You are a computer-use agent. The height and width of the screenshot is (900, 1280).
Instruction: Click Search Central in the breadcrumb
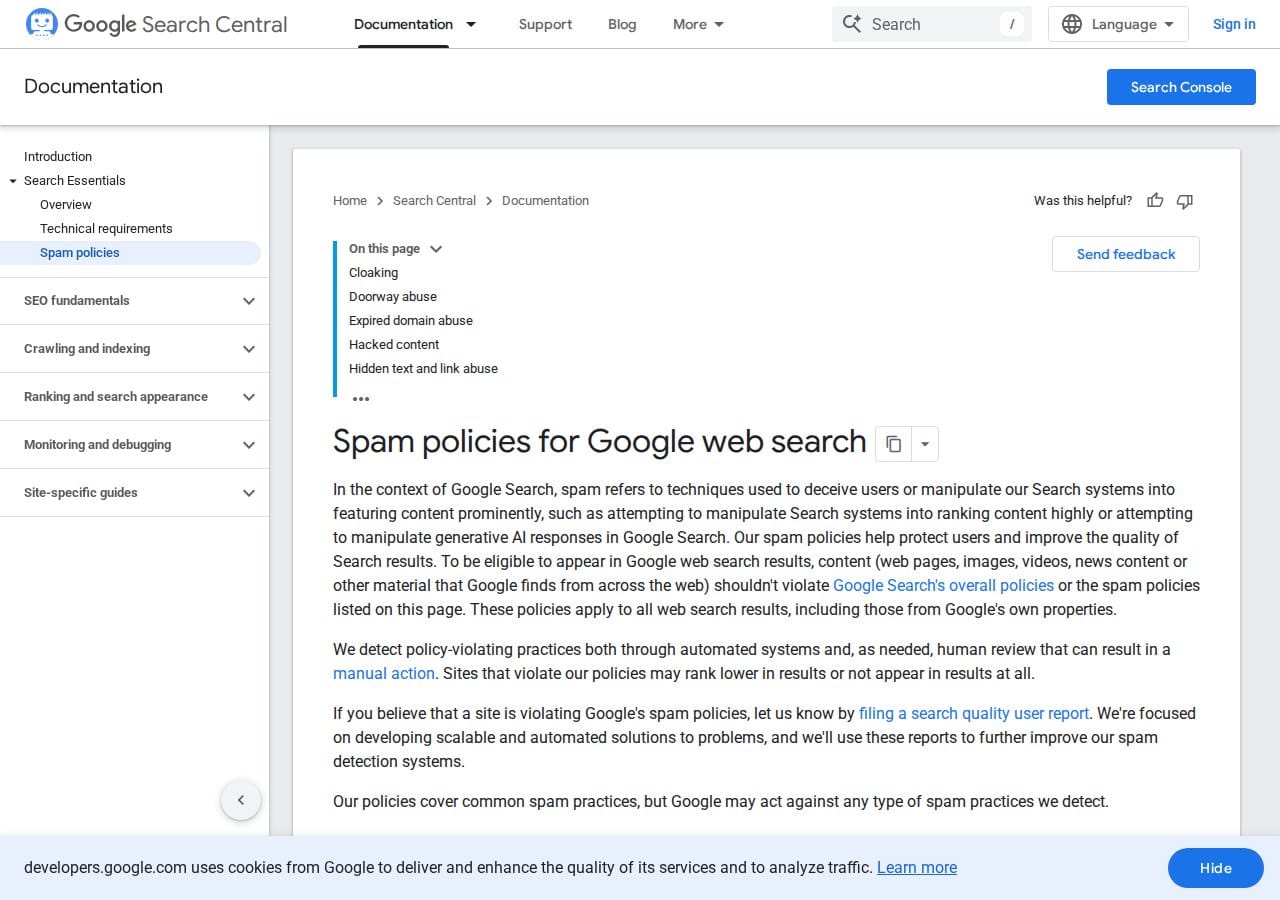(x=434, y=201)
